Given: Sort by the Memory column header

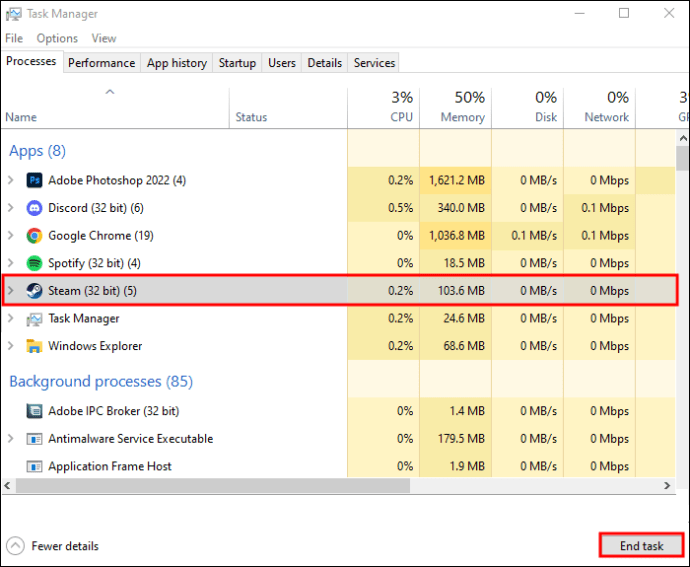Looking at the screenshot, I should (455, 107).
